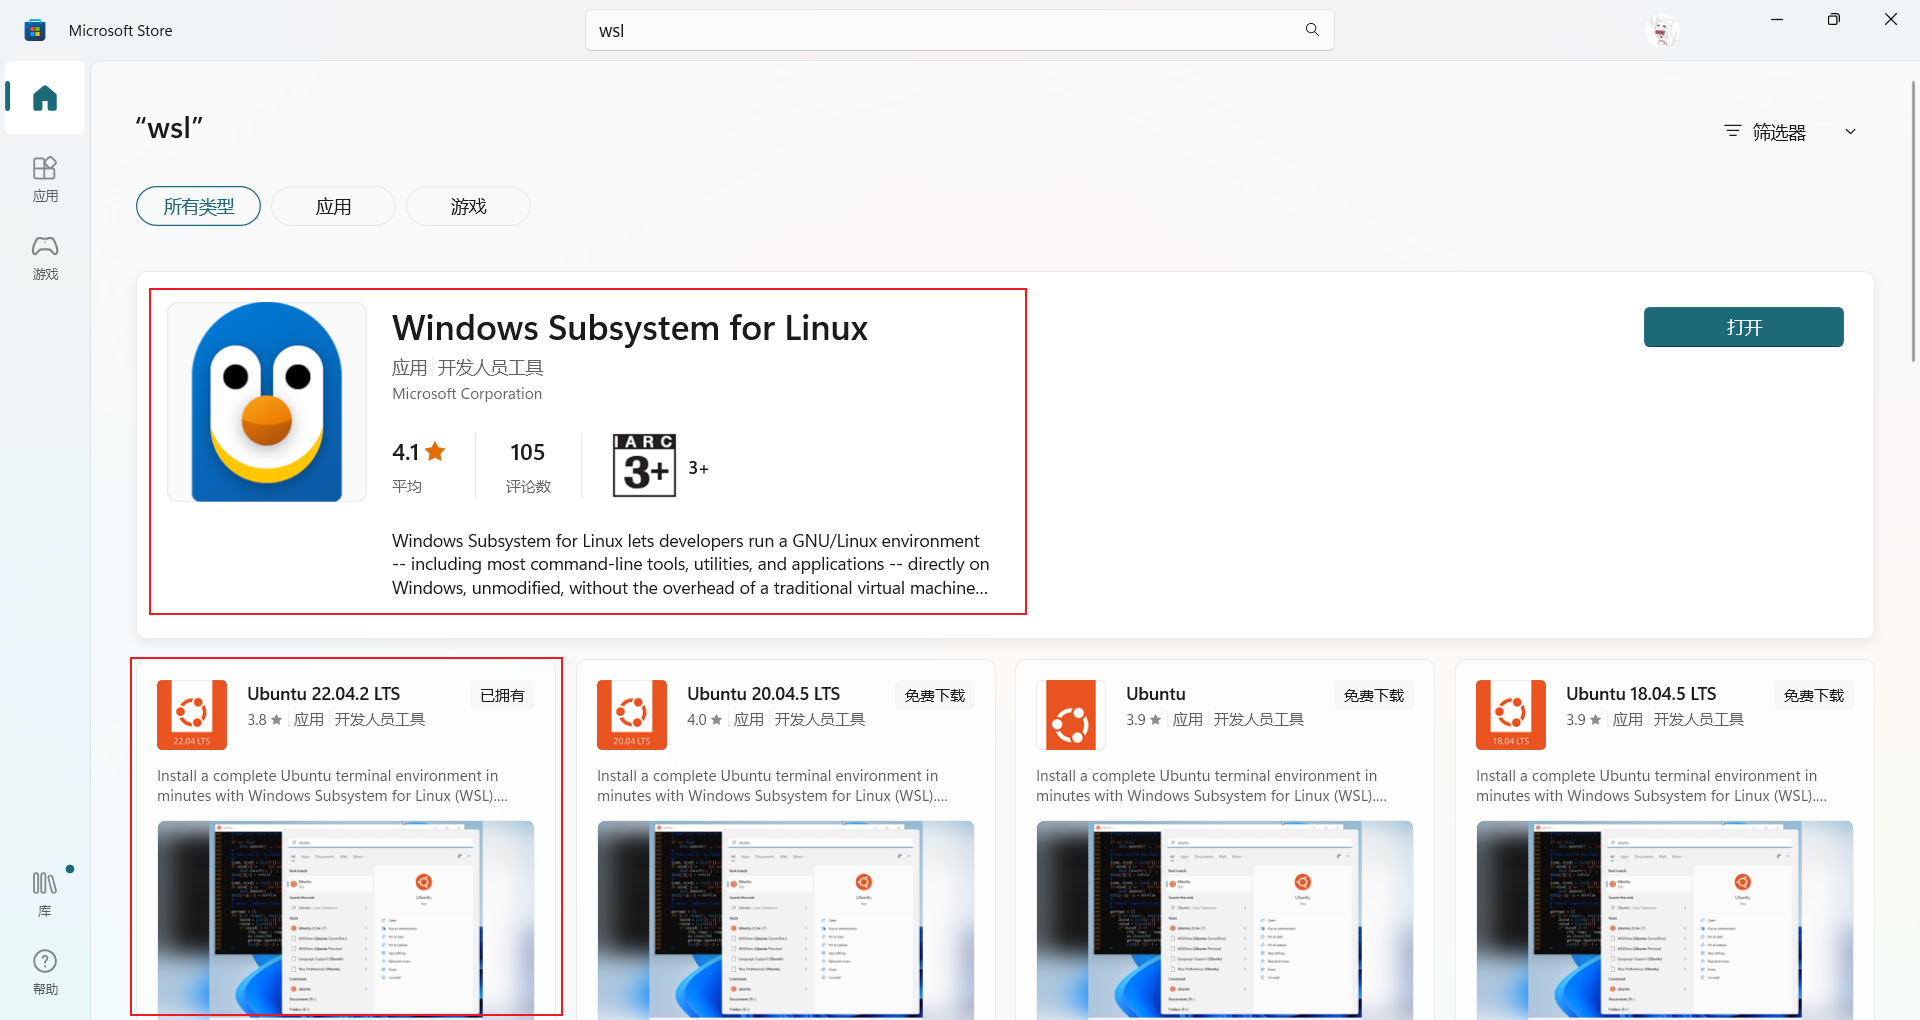This screenshot has width=1920, height=1020.
Task: Click the Microsoft Corporation publisher text
Action: pos(467,394)
